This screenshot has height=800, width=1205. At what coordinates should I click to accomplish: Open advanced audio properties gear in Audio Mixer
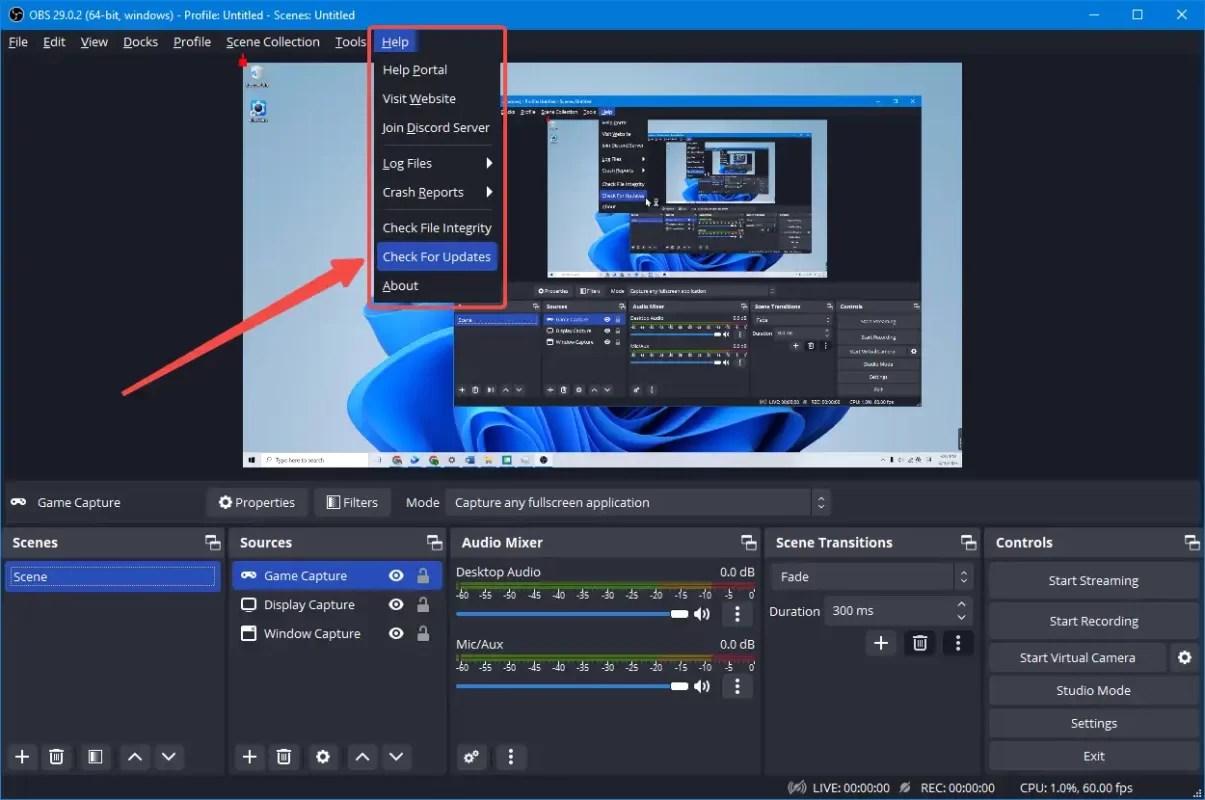[471, 757]
